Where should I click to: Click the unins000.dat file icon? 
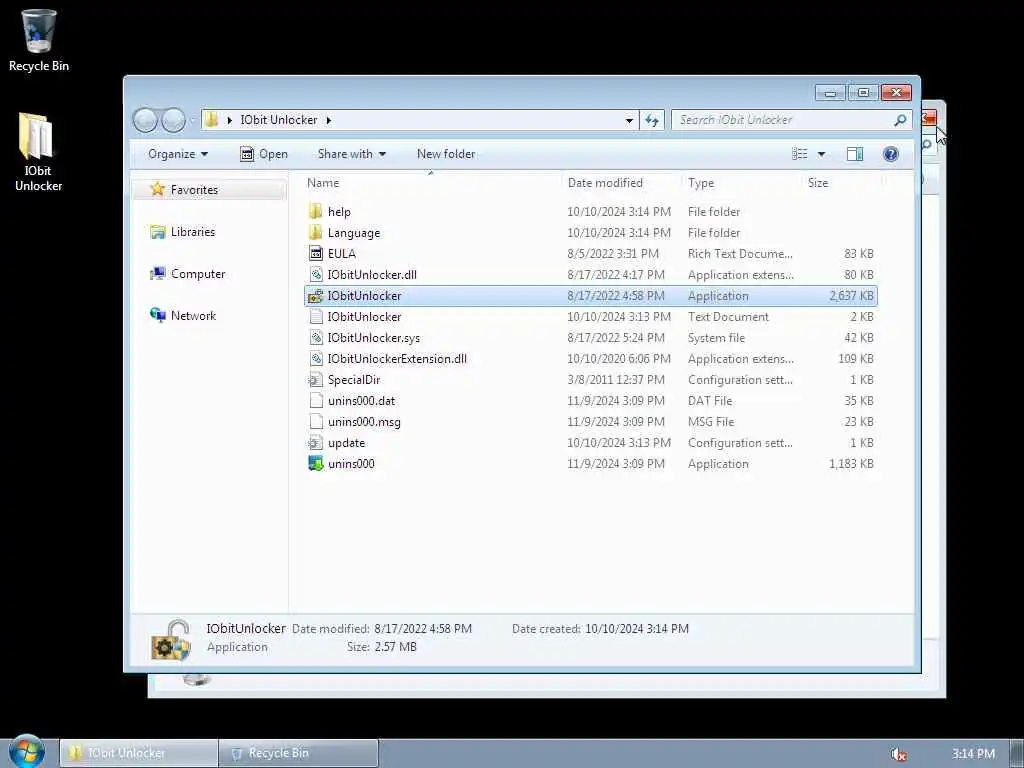(315, 400)
